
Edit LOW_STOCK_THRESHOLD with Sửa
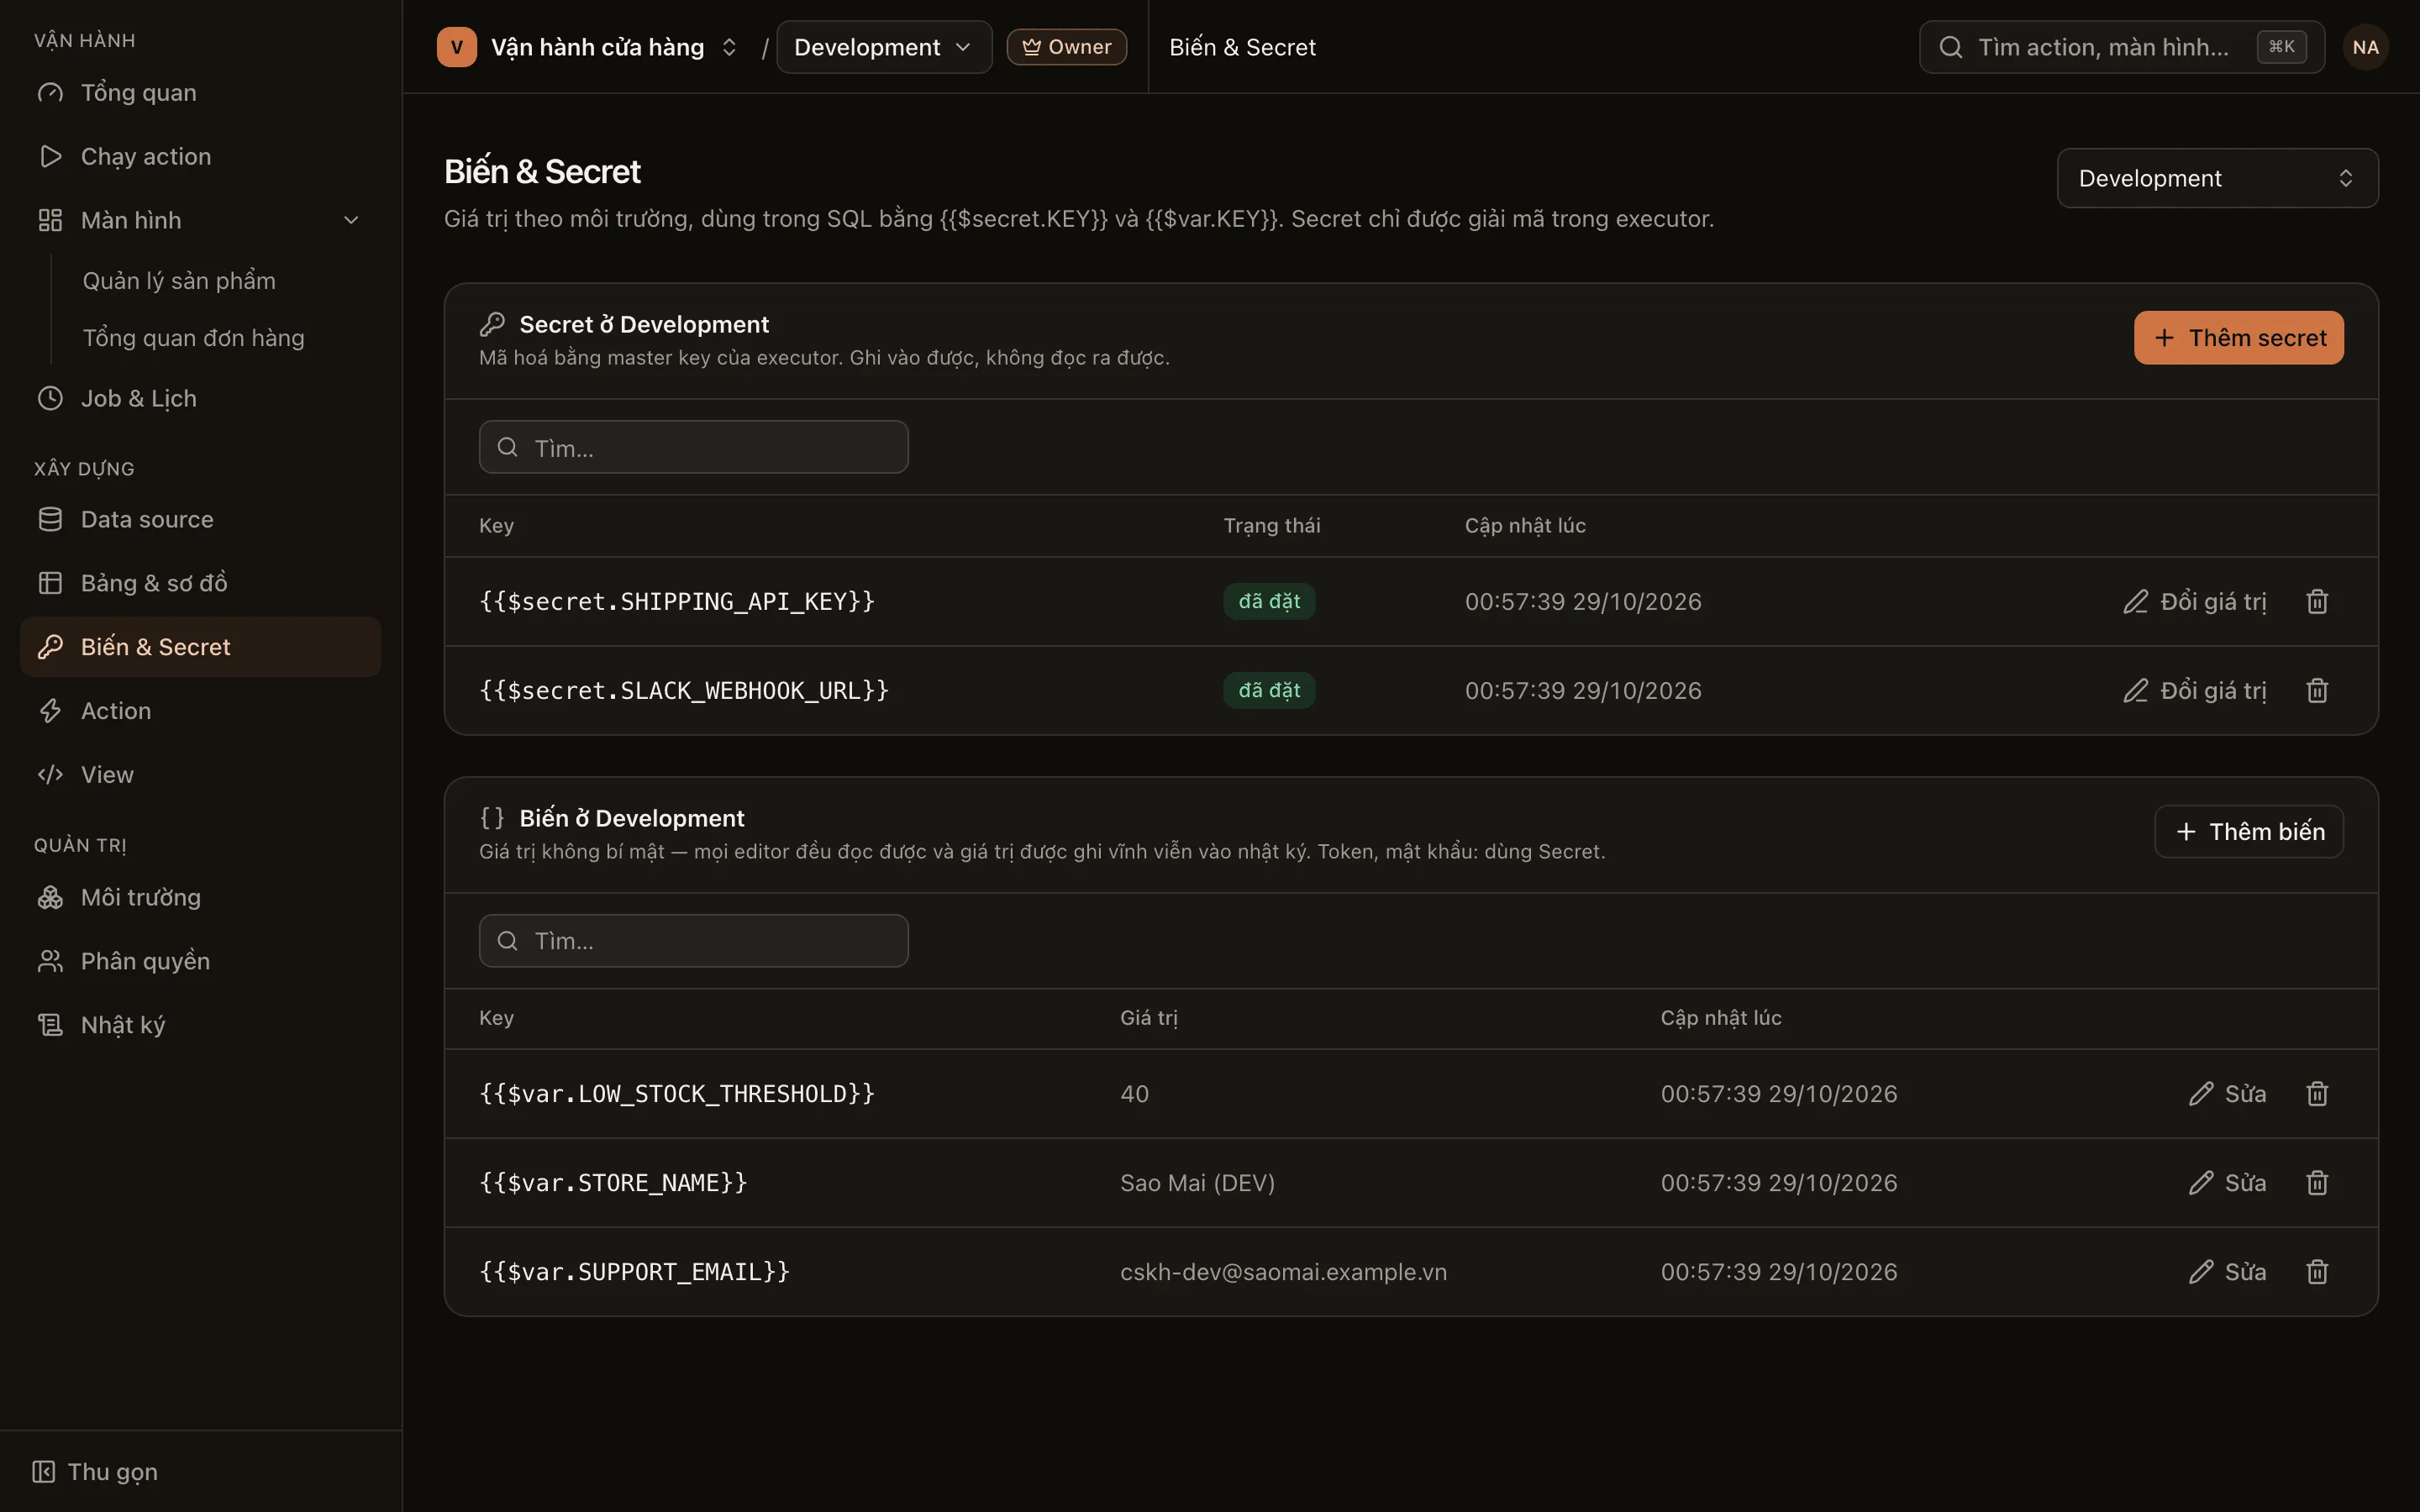(x=2227, y=1093)
